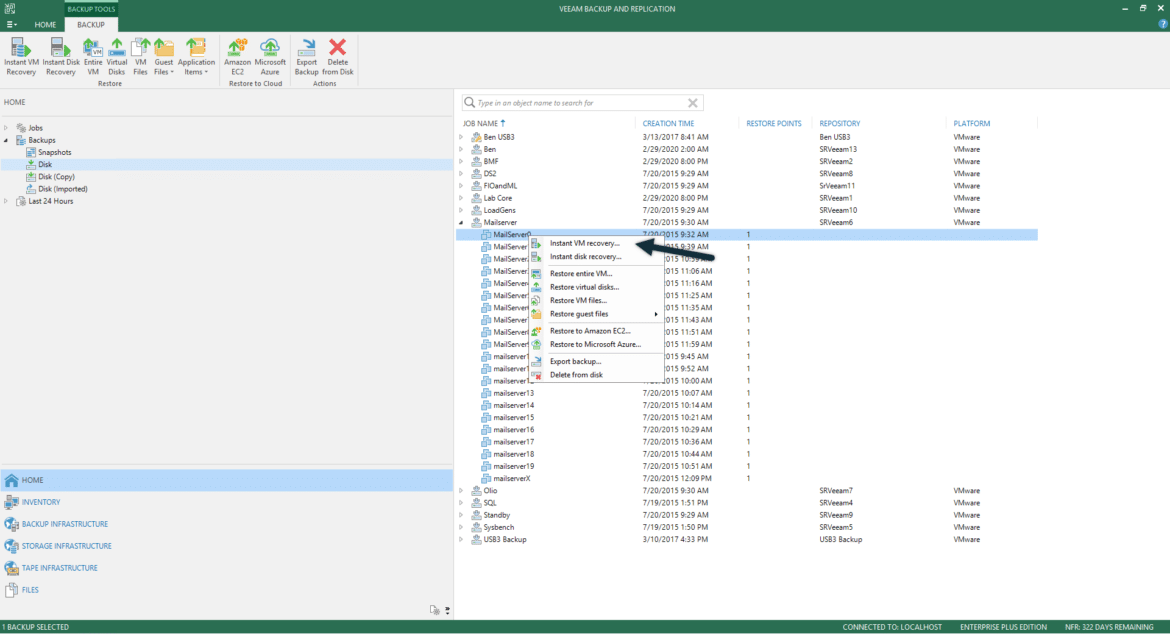
Task: Select the VM Files ribbon icon
Action: pyautogui.click(x=140, y=57)
